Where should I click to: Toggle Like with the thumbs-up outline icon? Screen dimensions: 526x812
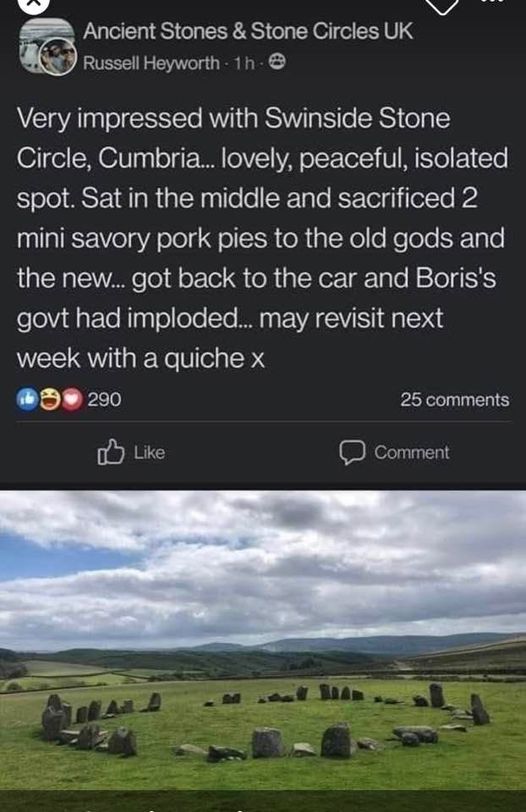[111, 452]
